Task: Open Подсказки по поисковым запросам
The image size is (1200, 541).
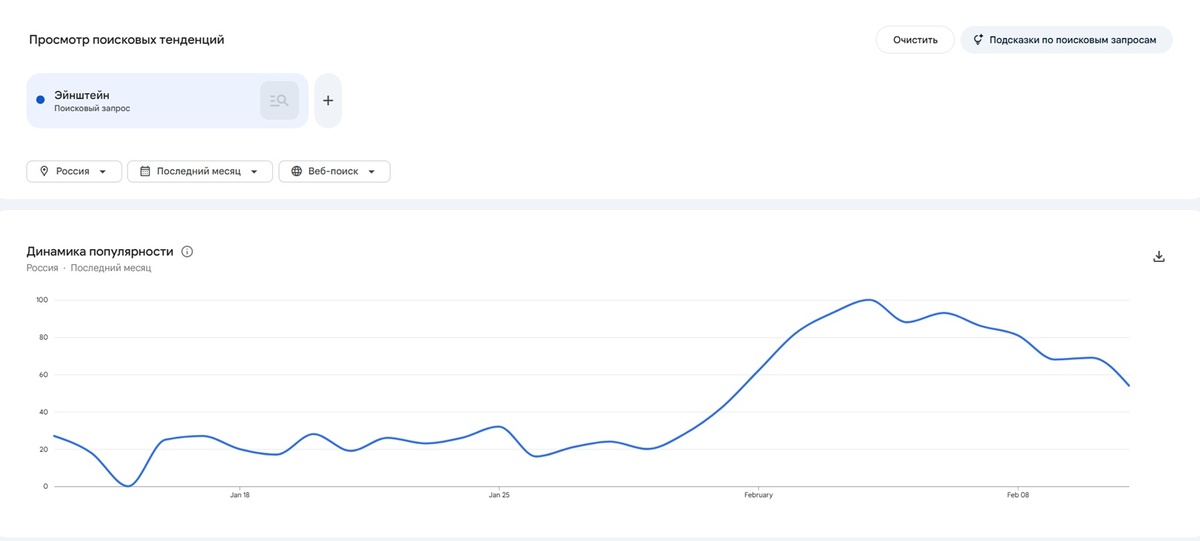Action: (1066, 40)
